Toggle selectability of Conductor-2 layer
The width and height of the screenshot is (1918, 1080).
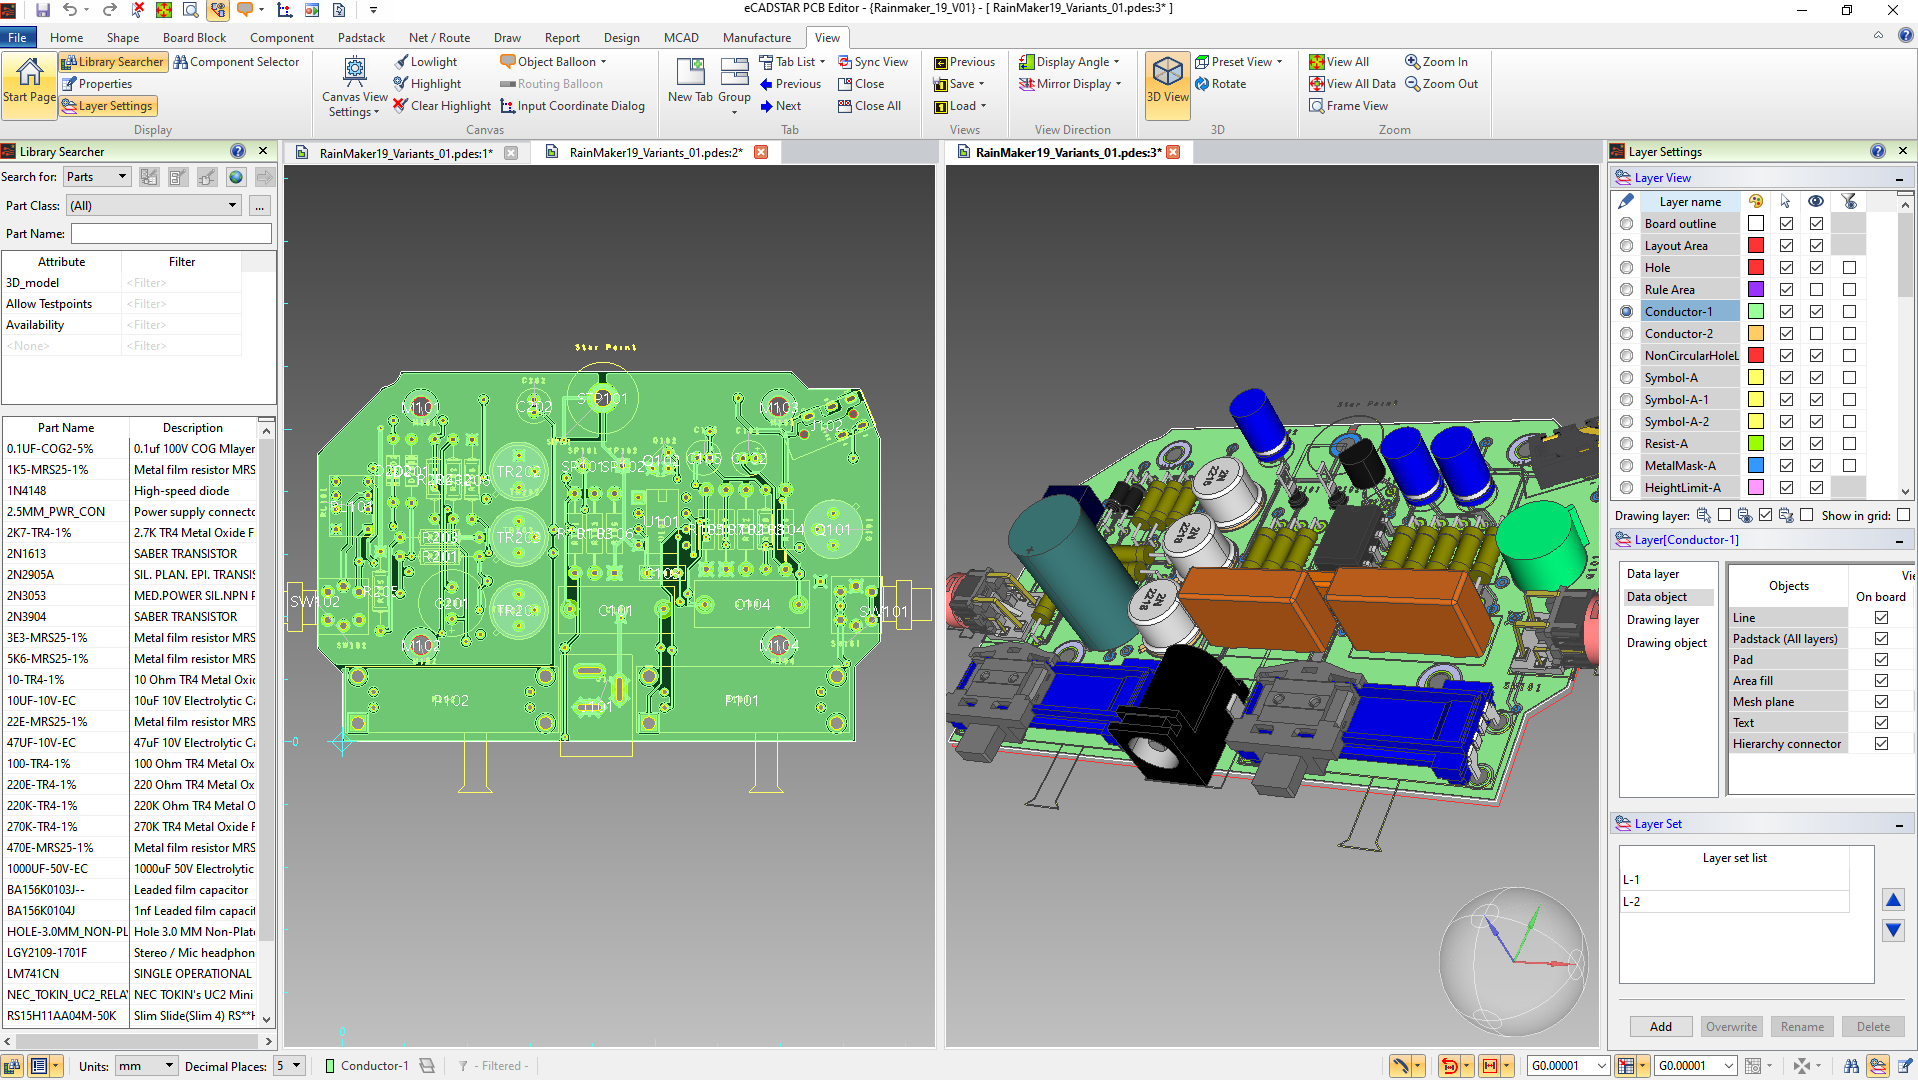1786,334
